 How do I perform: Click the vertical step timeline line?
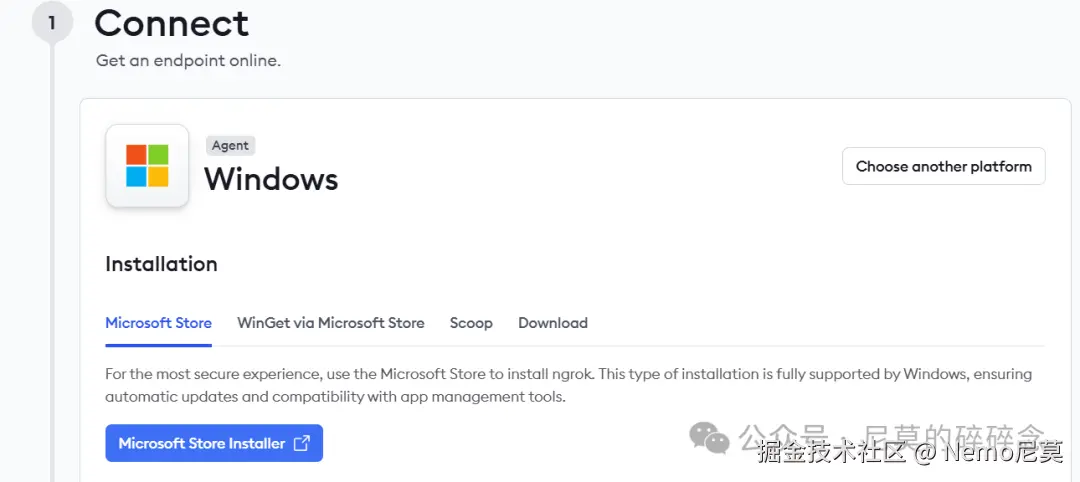tap(52, 250)
